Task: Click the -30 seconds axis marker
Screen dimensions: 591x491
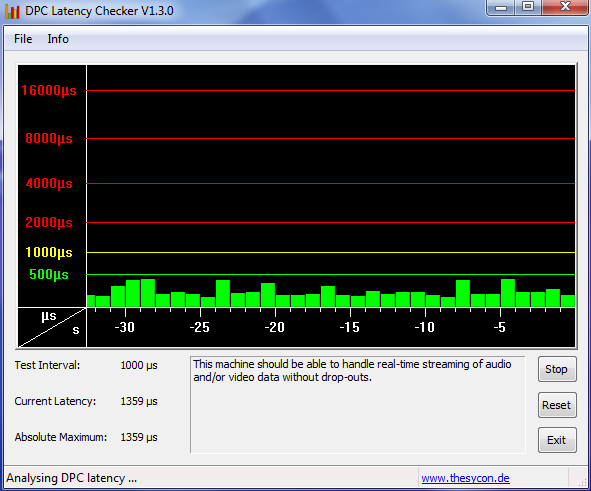Action: (x=124, y=327)
